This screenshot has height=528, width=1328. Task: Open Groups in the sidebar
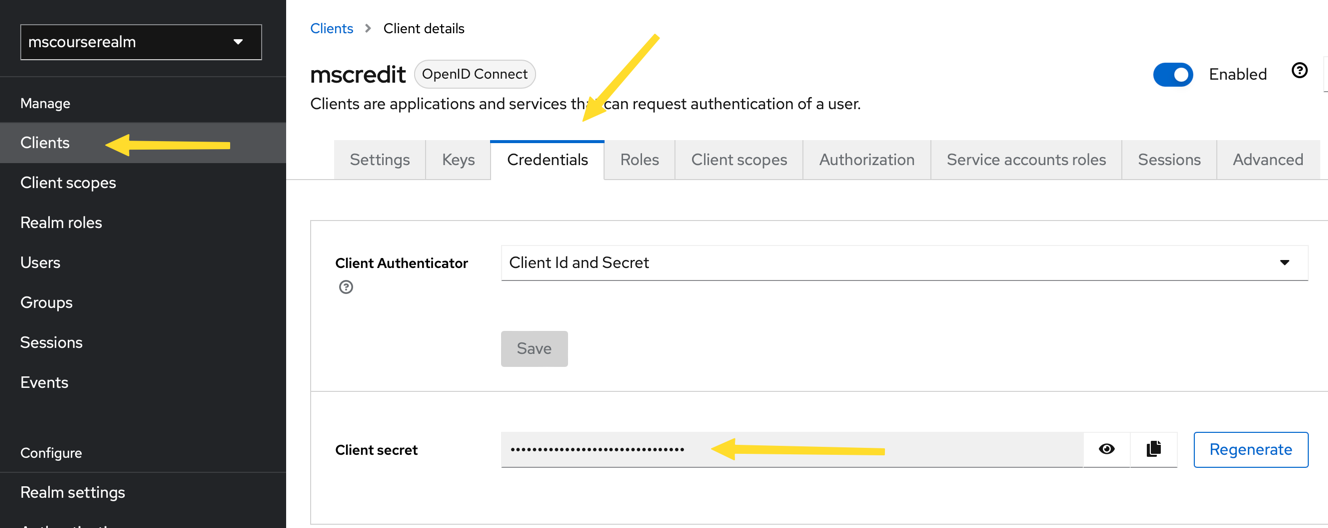coord(143,303)
